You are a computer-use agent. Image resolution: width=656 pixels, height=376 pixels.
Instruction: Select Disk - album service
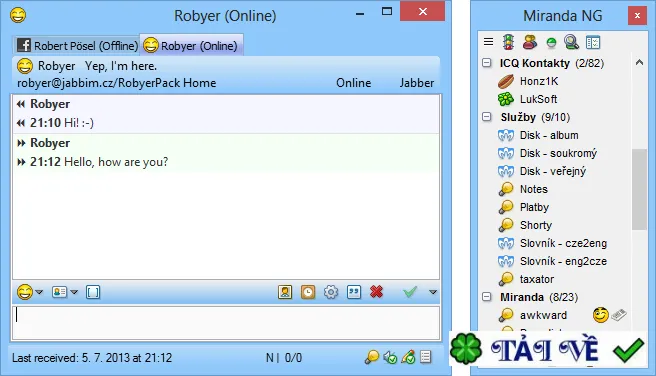549,135
